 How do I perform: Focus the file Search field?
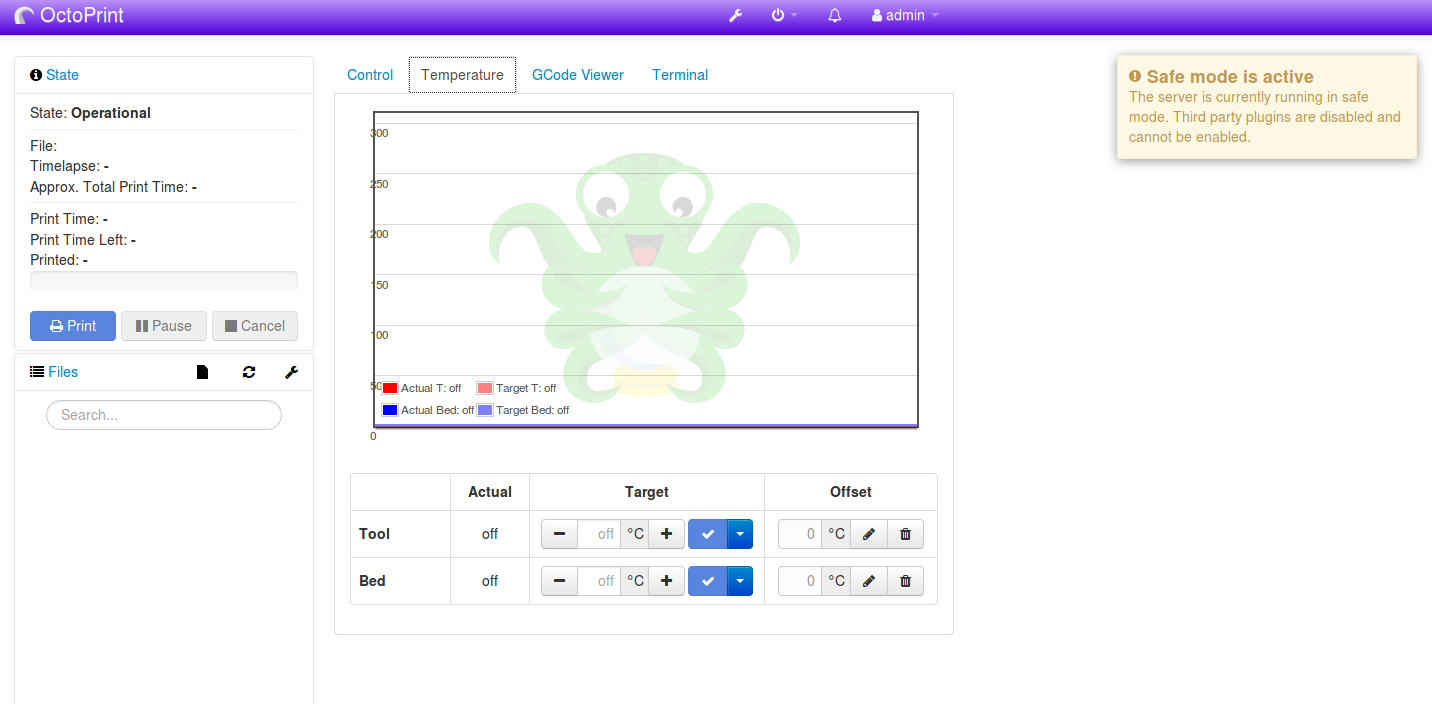(x=164, y=415)
